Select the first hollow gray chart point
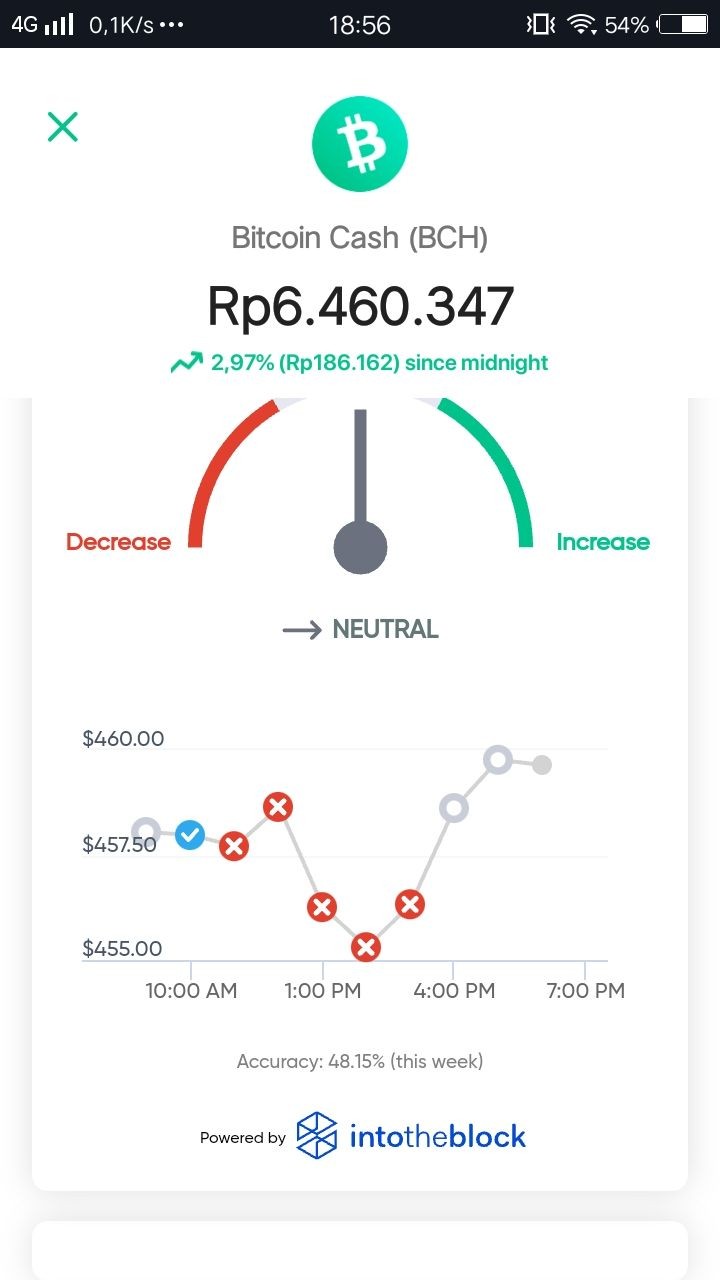720x1280 pixels. pyautogui.click(x=146, y=831)
